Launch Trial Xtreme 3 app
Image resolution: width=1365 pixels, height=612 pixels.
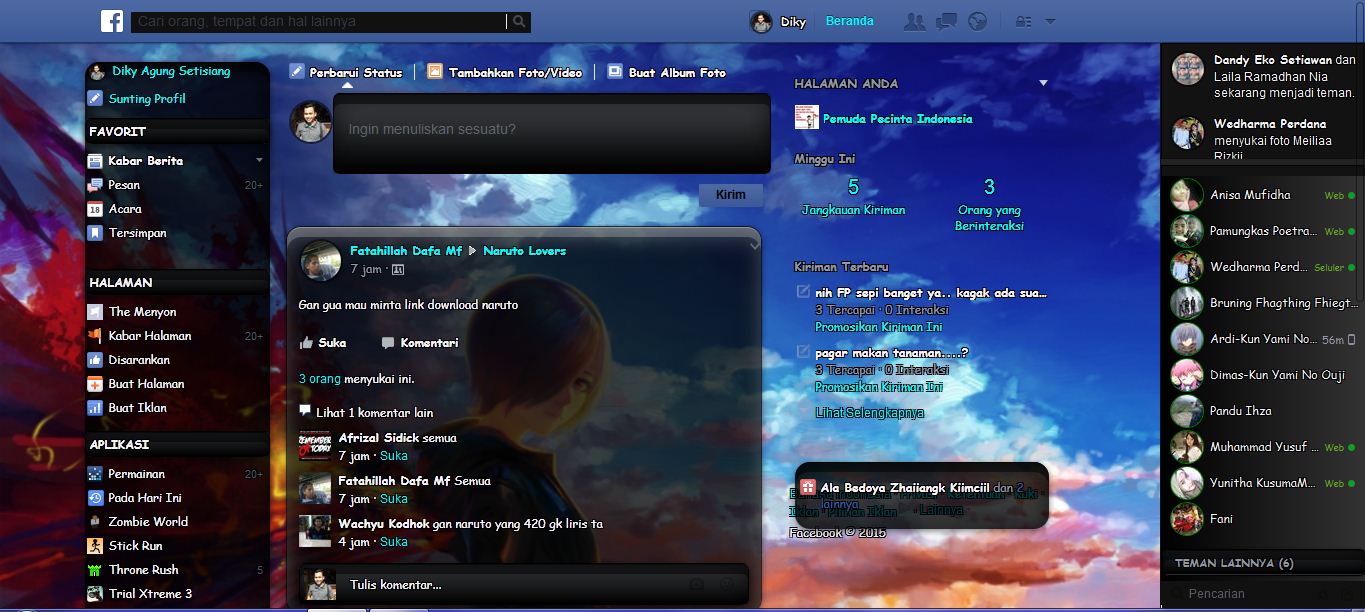[x=150, y=594]
